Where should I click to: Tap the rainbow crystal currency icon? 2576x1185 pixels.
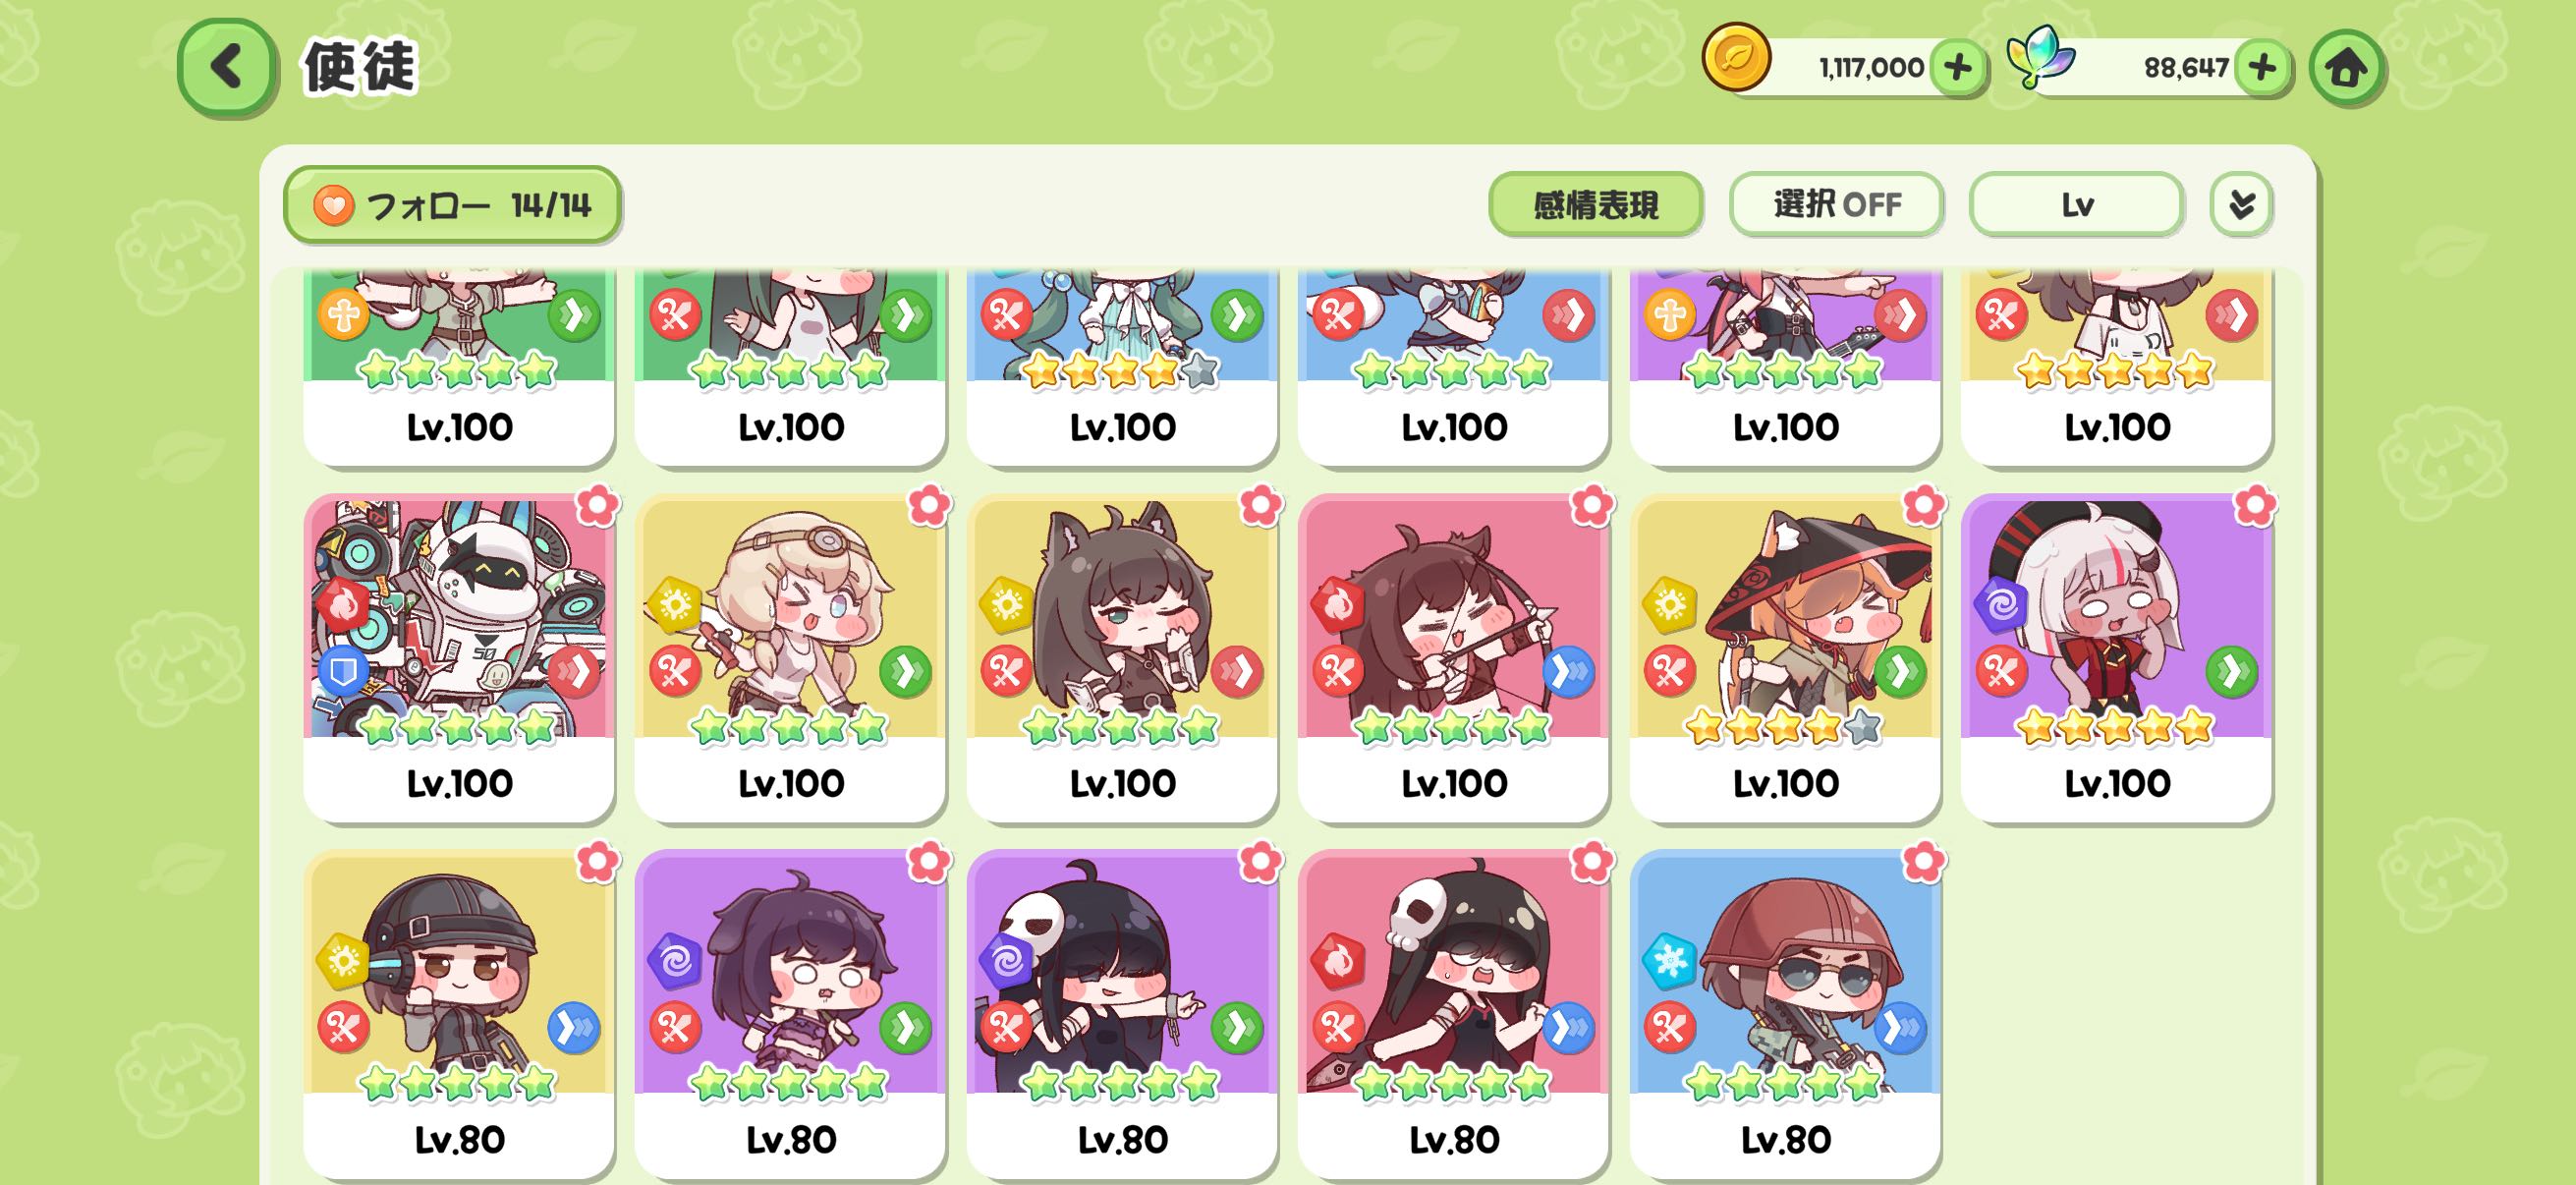pyautogui.click(x=2040, y=57)
